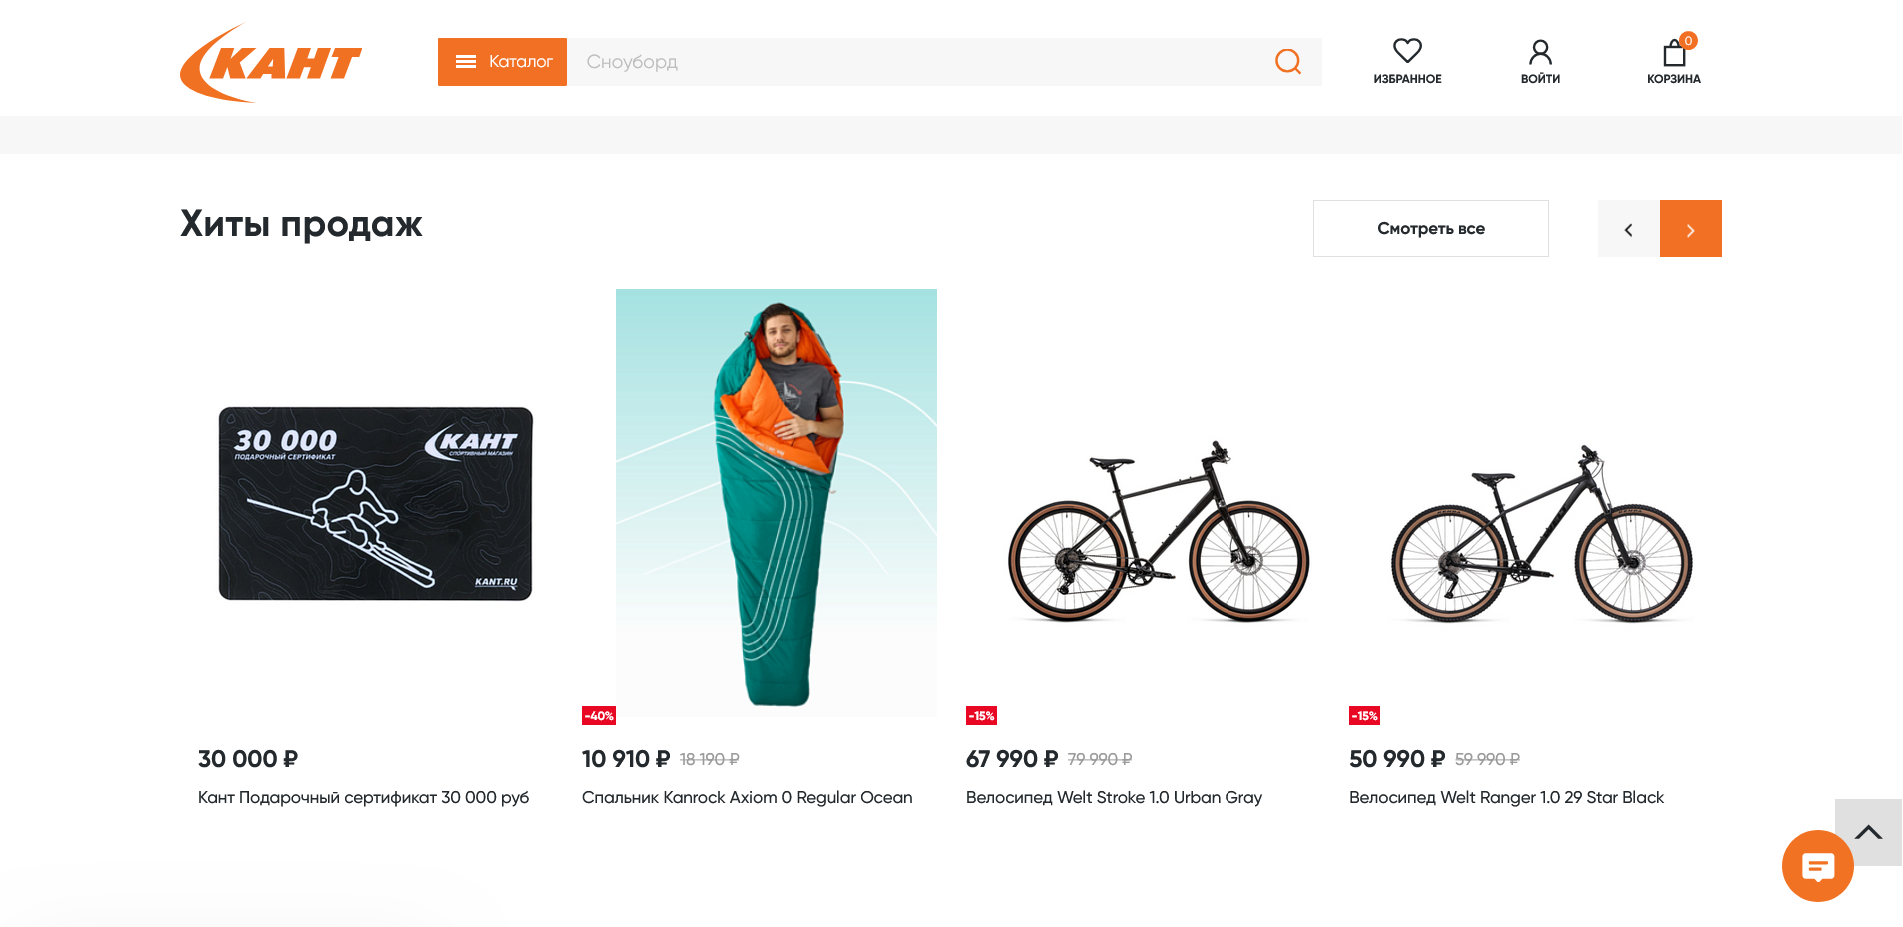The image size is (1903, 927).
Task: Show next bestsellers with right arrow
Action: pos(1690,229)
